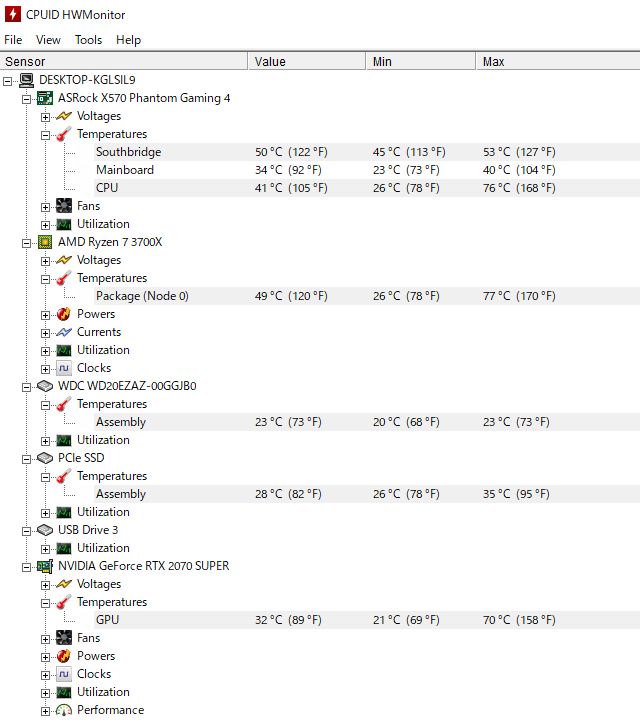Click the WDC Temperatures thermometer icon

pos(64,404)
